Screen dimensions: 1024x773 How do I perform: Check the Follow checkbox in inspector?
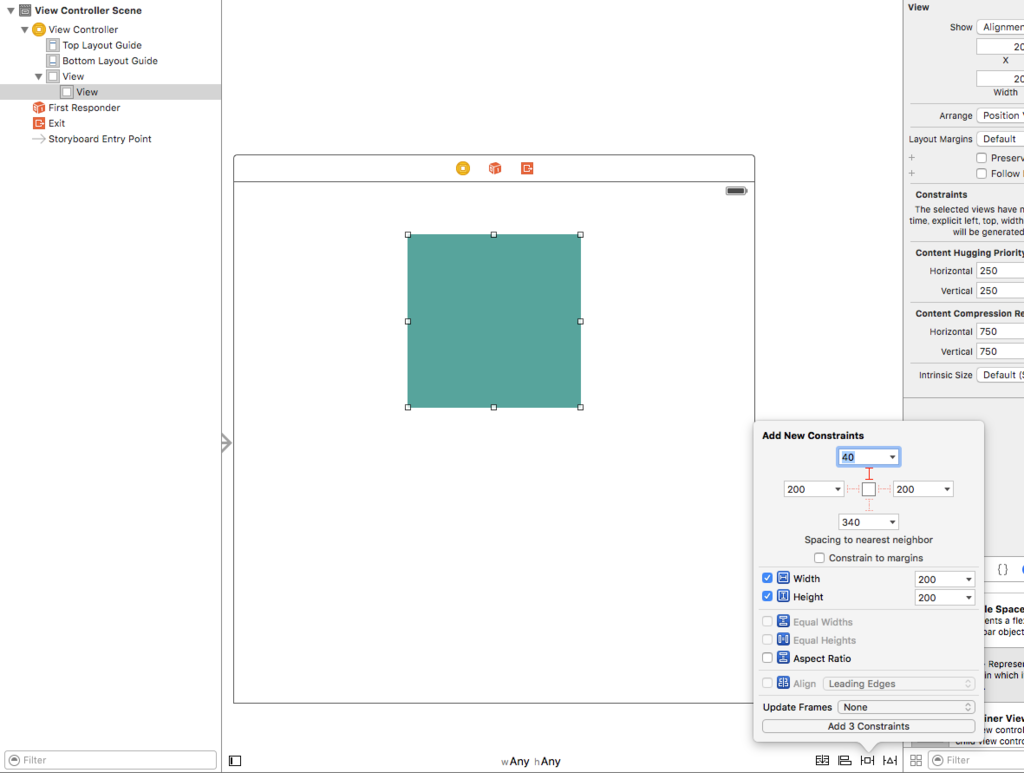click(981, 174)
